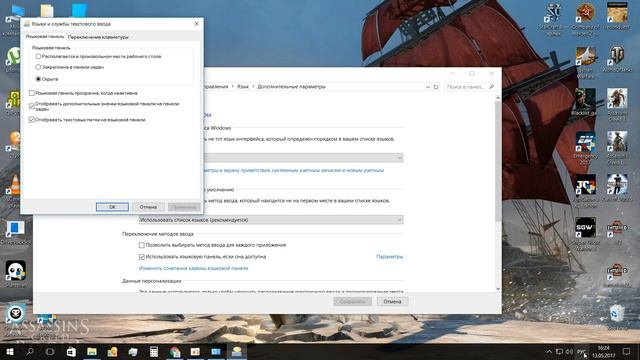Expand address bar history dropdown arrow
This screenshot has height=360, width=640.
point(427,87)
